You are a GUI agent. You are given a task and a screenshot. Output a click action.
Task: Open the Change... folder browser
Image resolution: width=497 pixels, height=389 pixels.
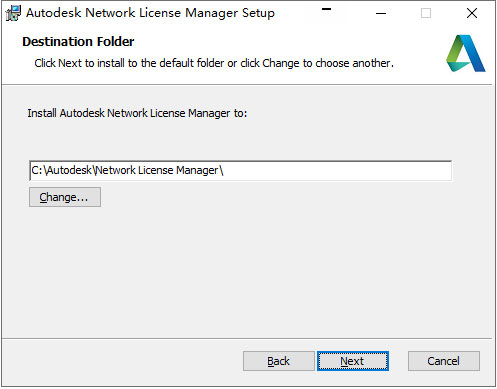(x=65, y=197)
